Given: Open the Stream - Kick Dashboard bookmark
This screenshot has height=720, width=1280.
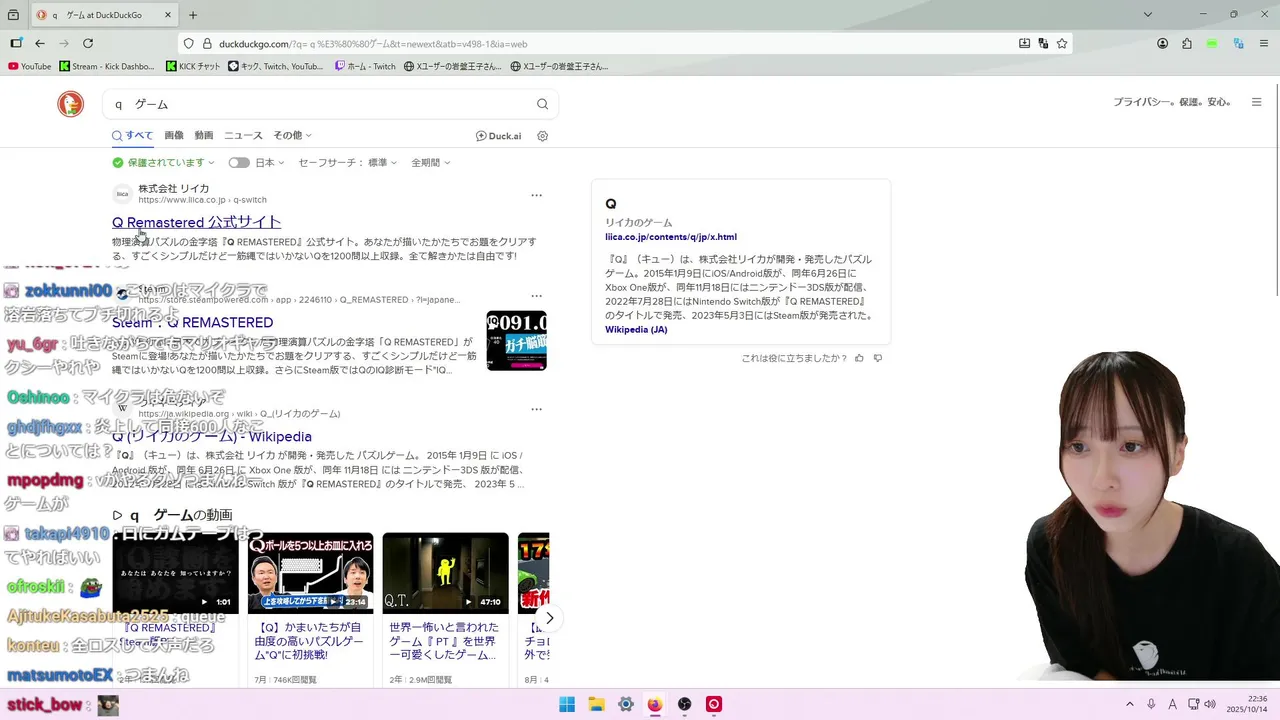Looking at the screenshot, I should click(107, 67).
